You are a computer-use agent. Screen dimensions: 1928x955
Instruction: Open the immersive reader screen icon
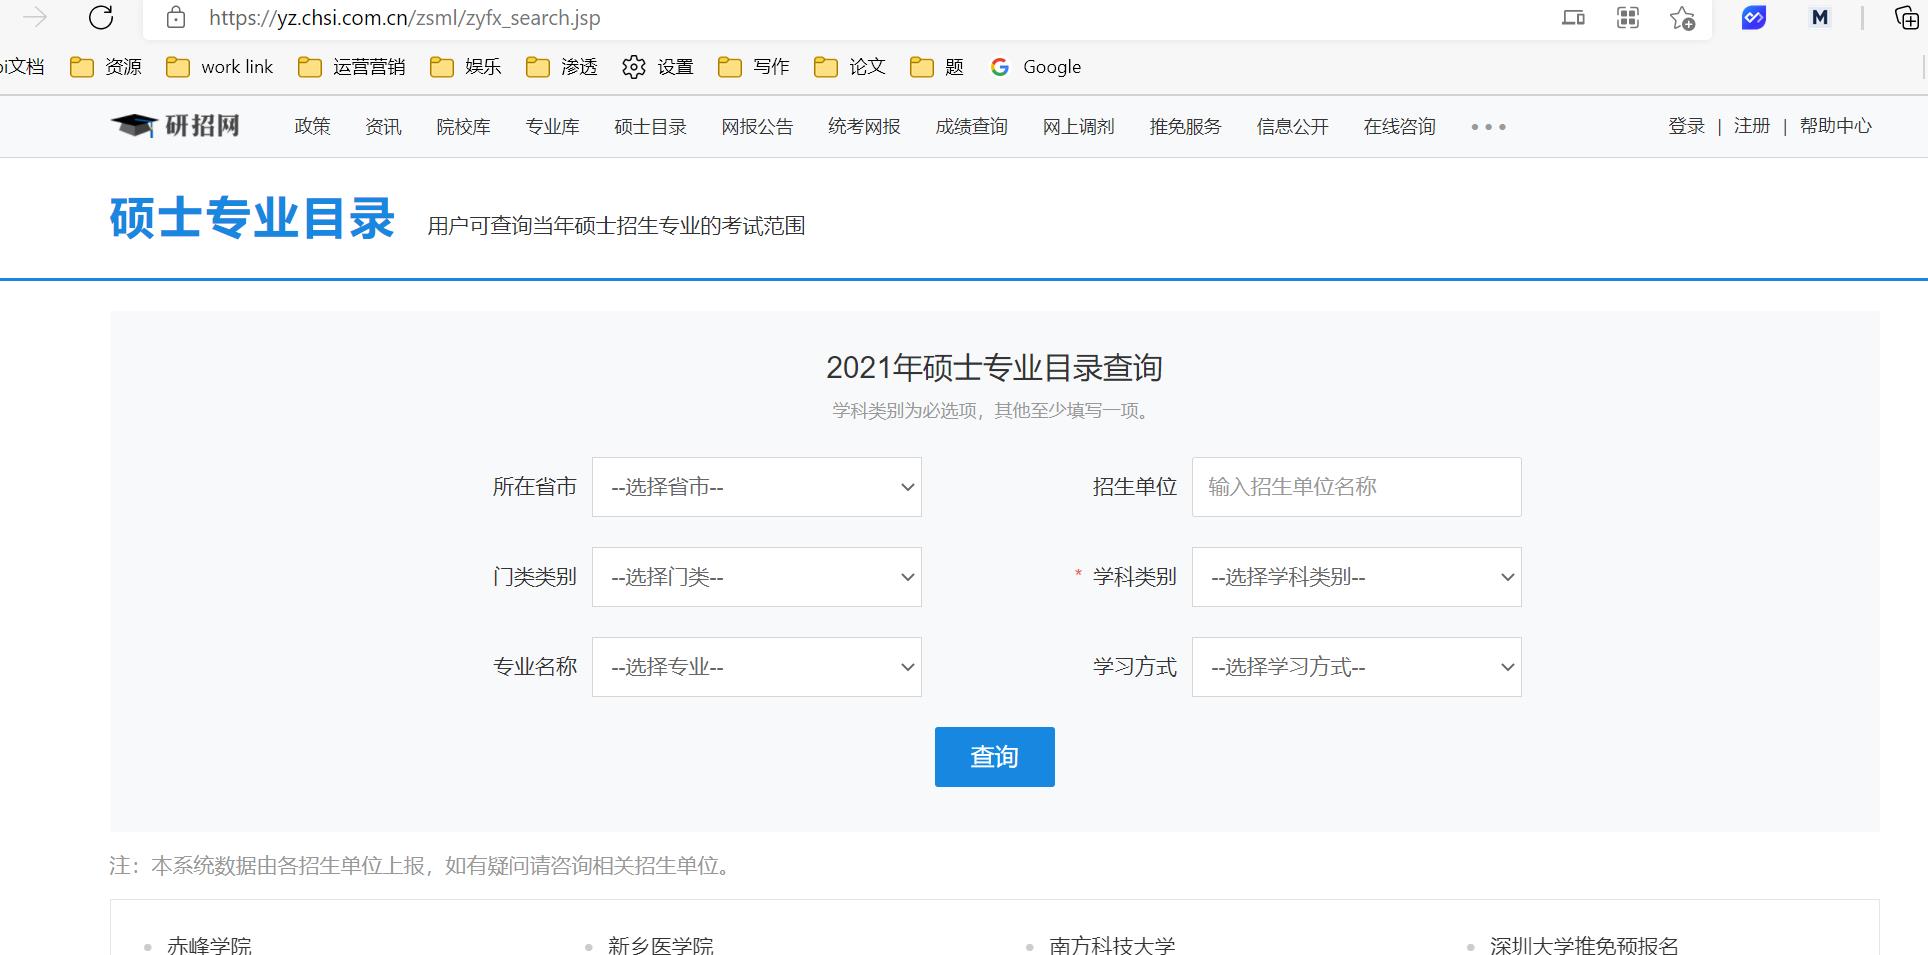click(x=1573, y=17)
